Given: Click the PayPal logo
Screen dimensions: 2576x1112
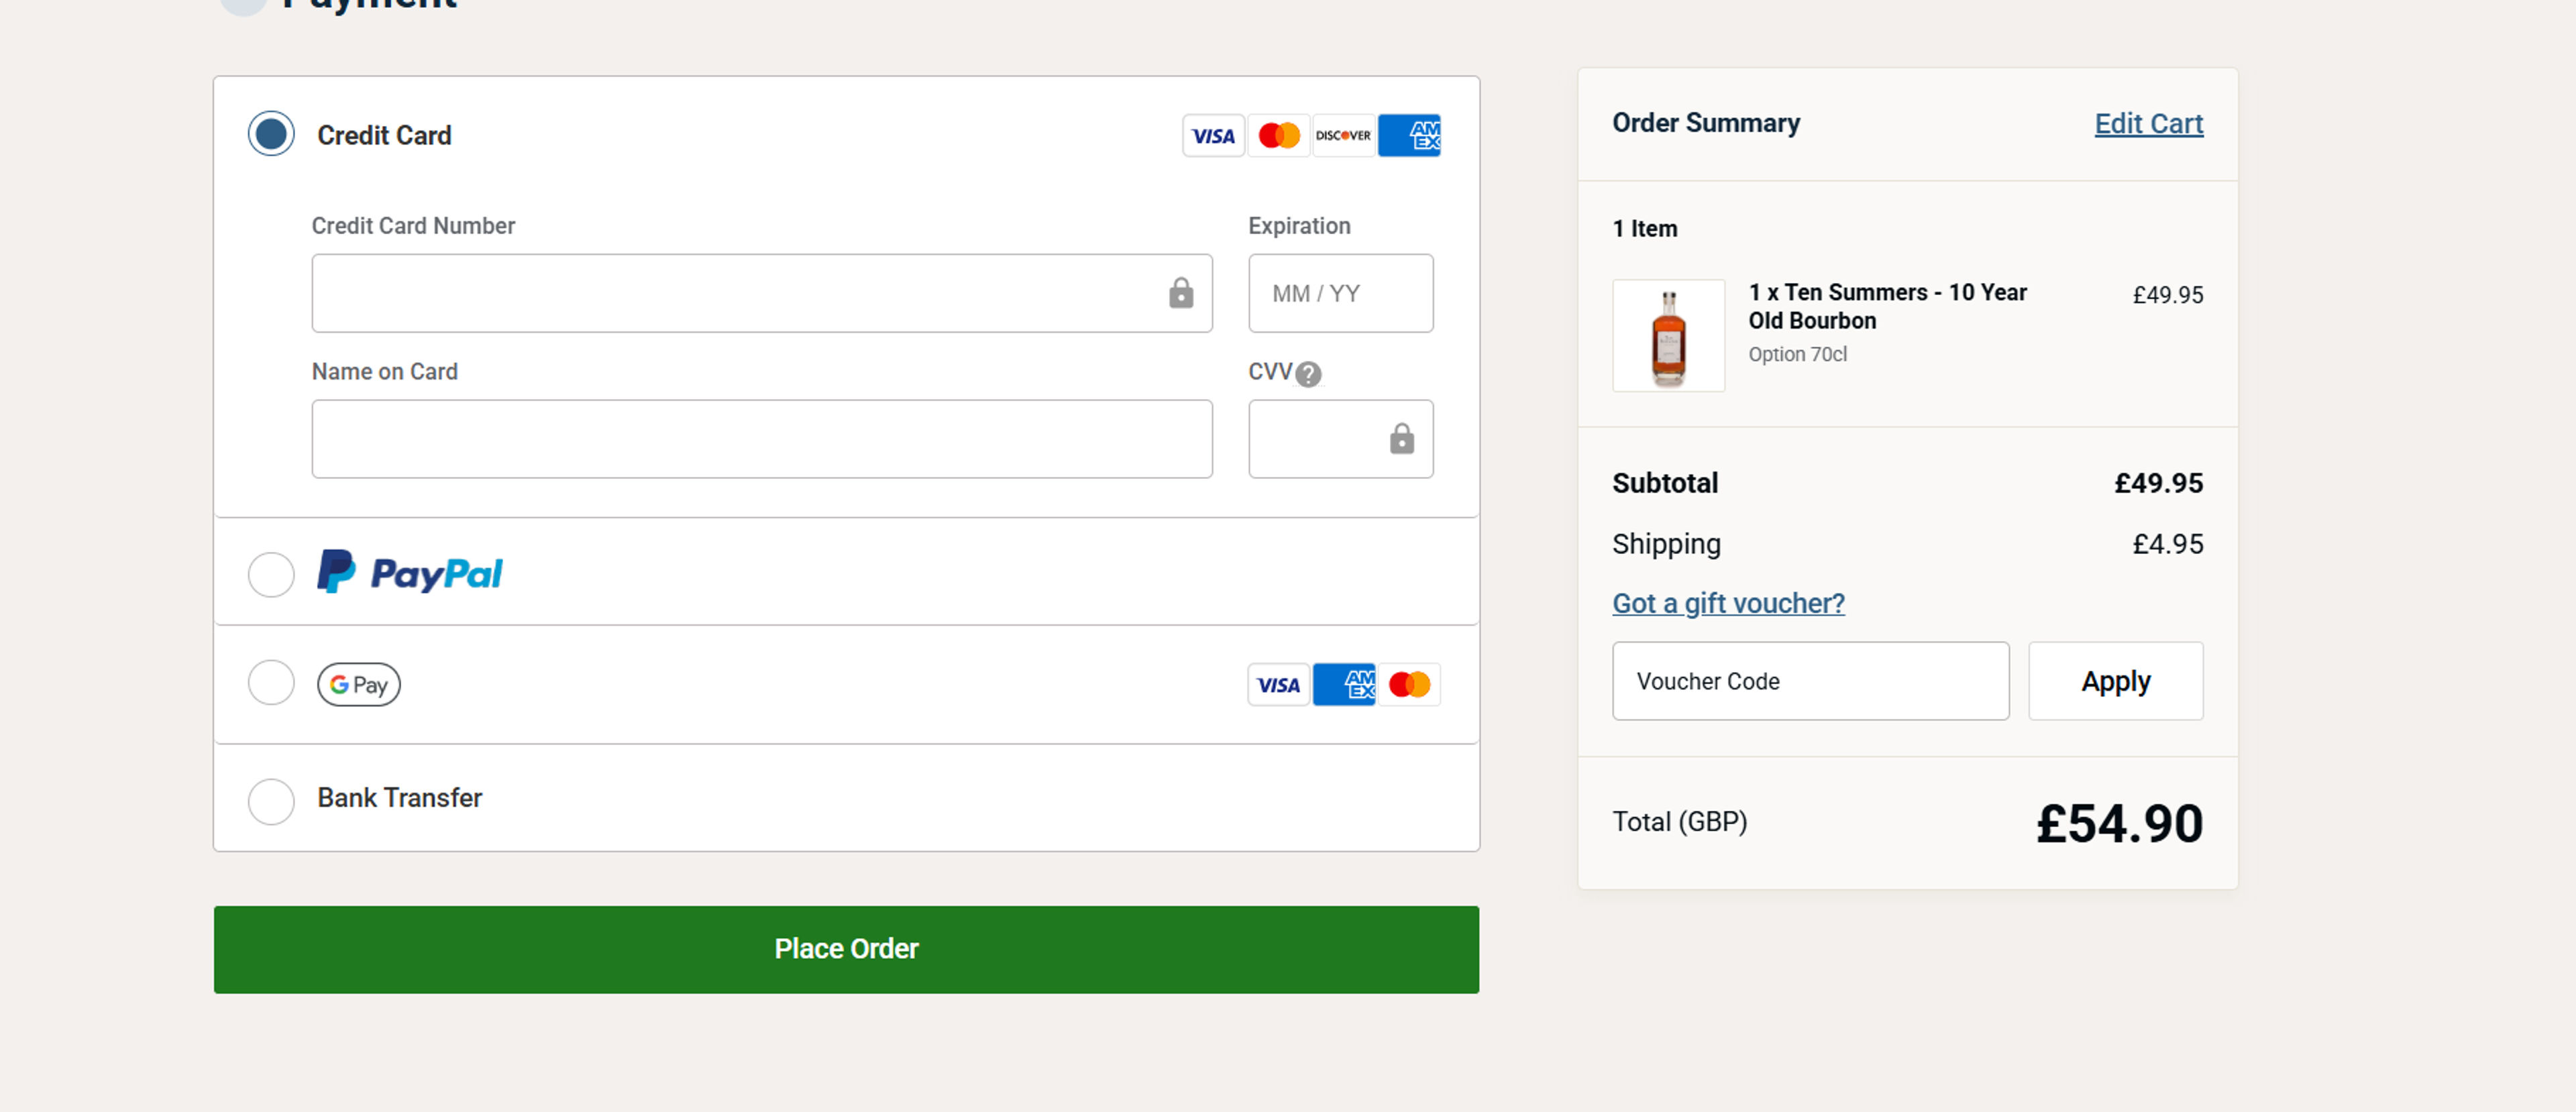Looking at the screenshot, I should tap(410, 572).
